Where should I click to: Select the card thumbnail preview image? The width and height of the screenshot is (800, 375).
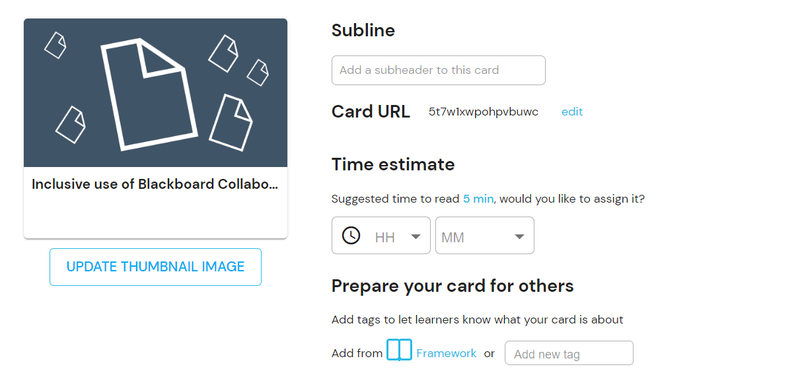click(x=156, y=93)
